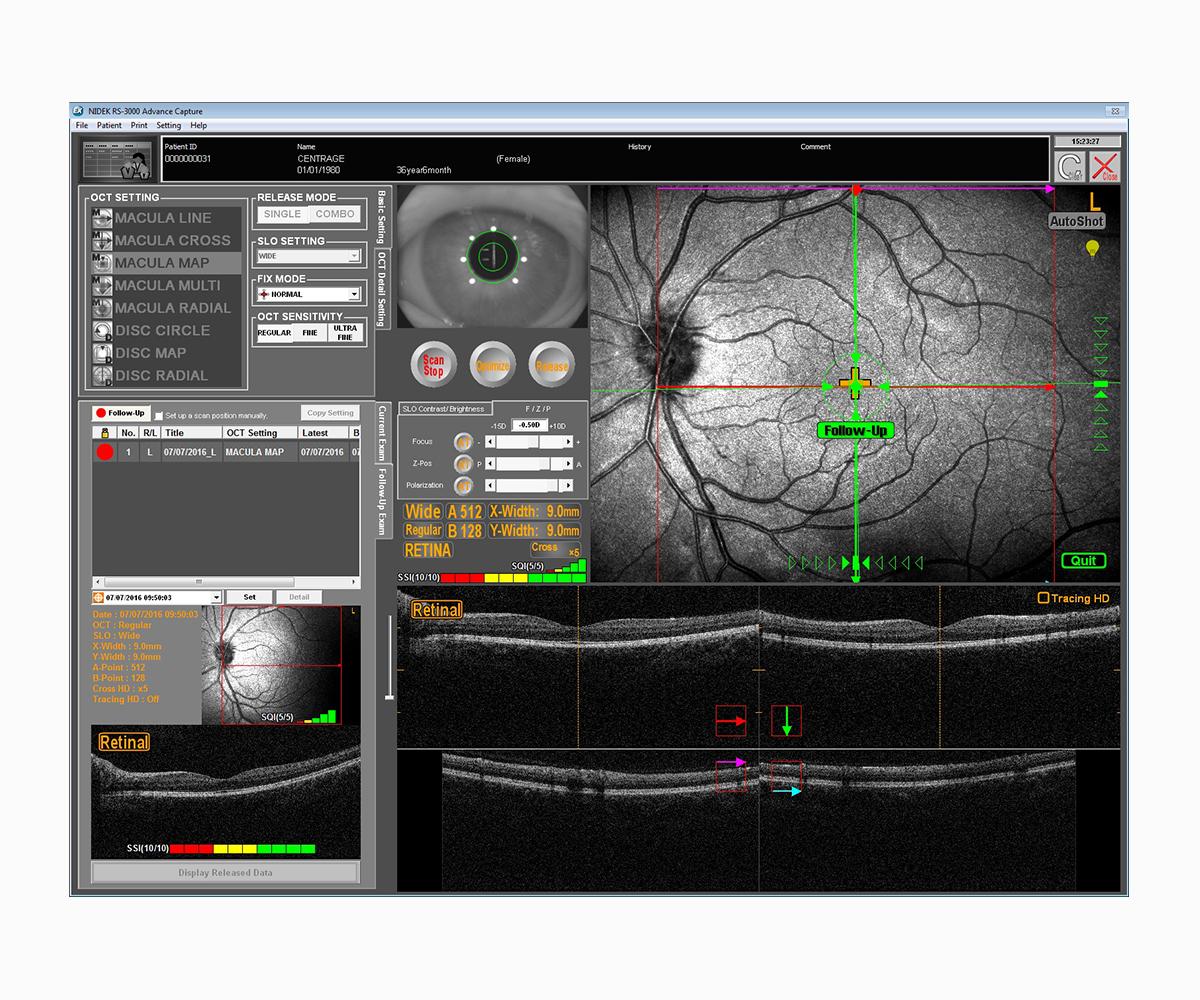Click the round Release button
This screenshot has height=1000, width=1200.
click(551, 365)
